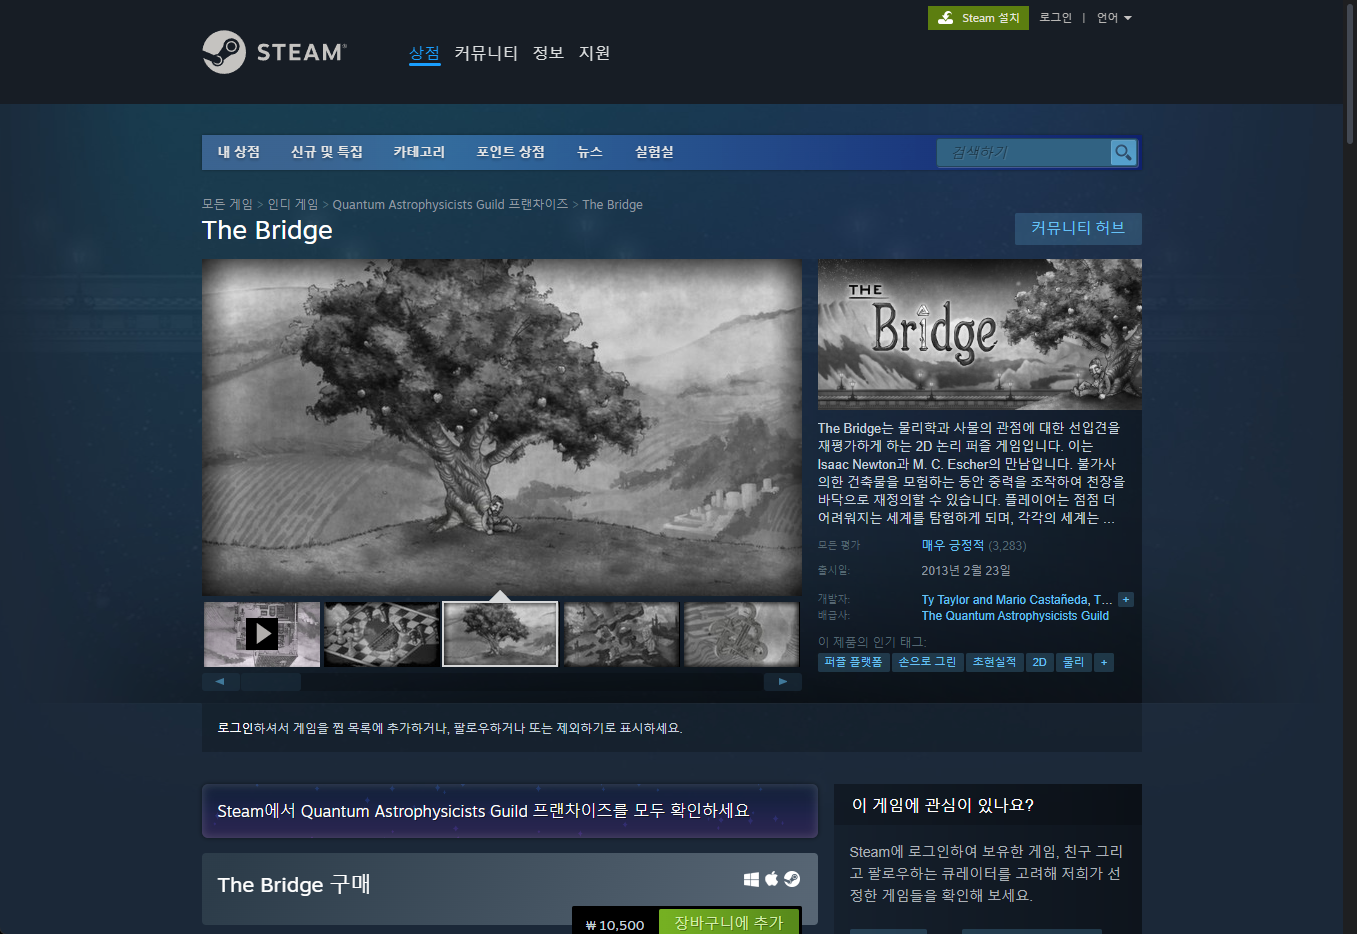1357x934 pixels.
Task: Select the 퍼즐 플랫폼 tag
Action: (853, 662)
